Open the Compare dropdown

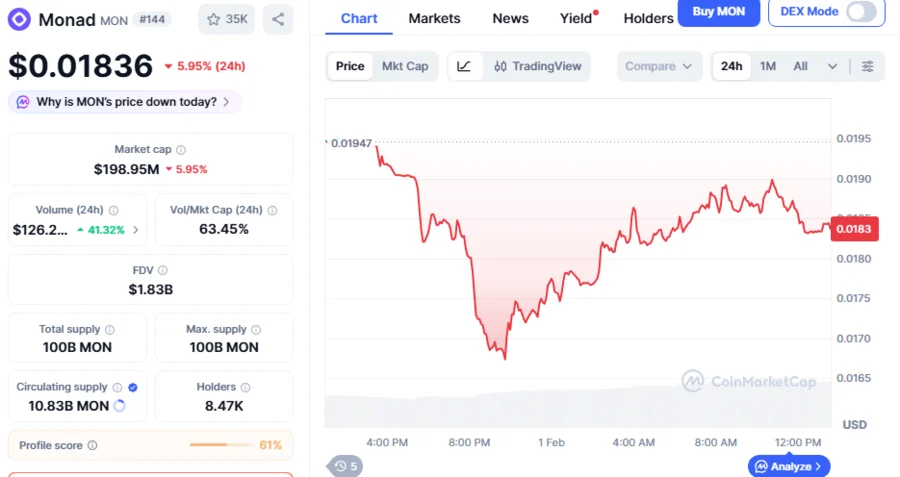pyautogui.click(x=658, y=66)
